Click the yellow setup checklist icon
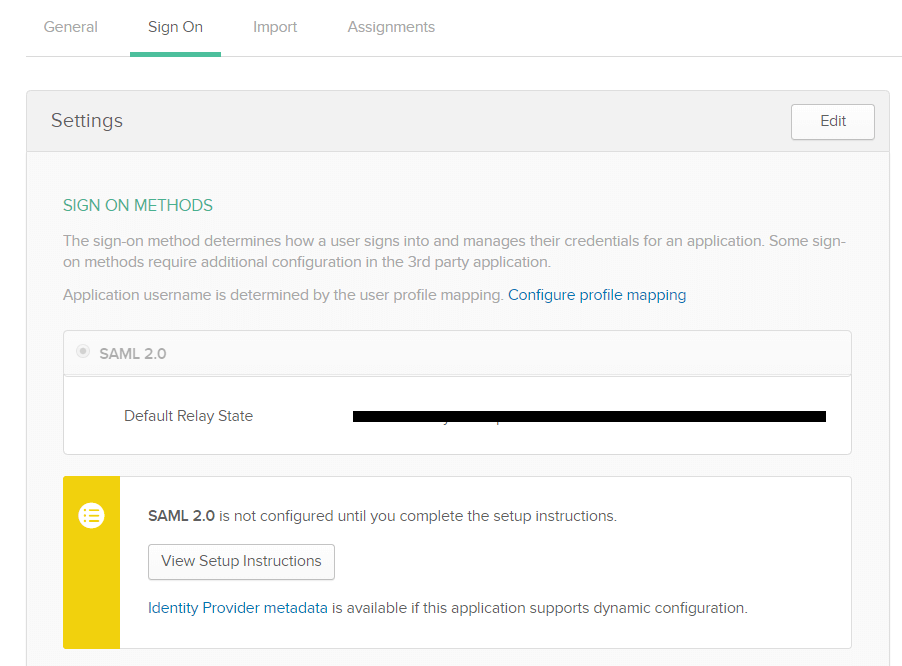The width and height of the screenshot is (902, 666). click(x=91, y=516)
